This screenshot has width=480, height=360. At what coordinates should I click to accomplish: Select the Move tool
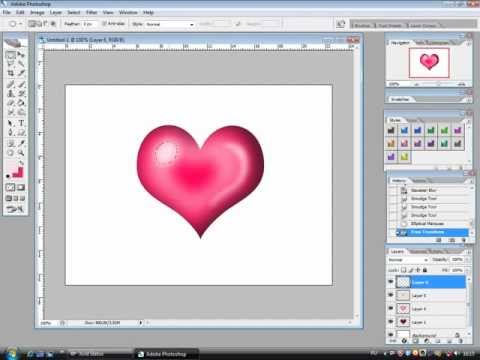point(21,55)
